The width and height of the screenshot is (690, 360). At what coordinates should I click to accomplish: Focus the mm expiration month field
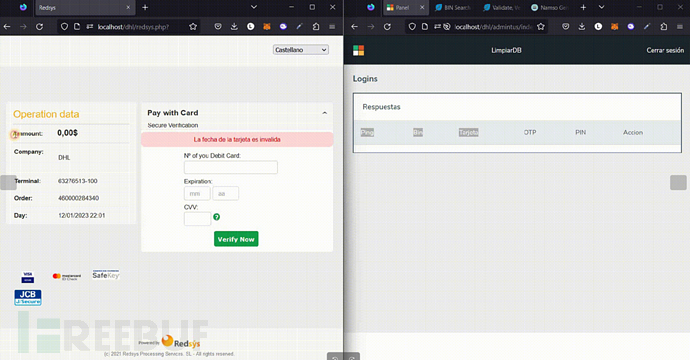(197, 194)
